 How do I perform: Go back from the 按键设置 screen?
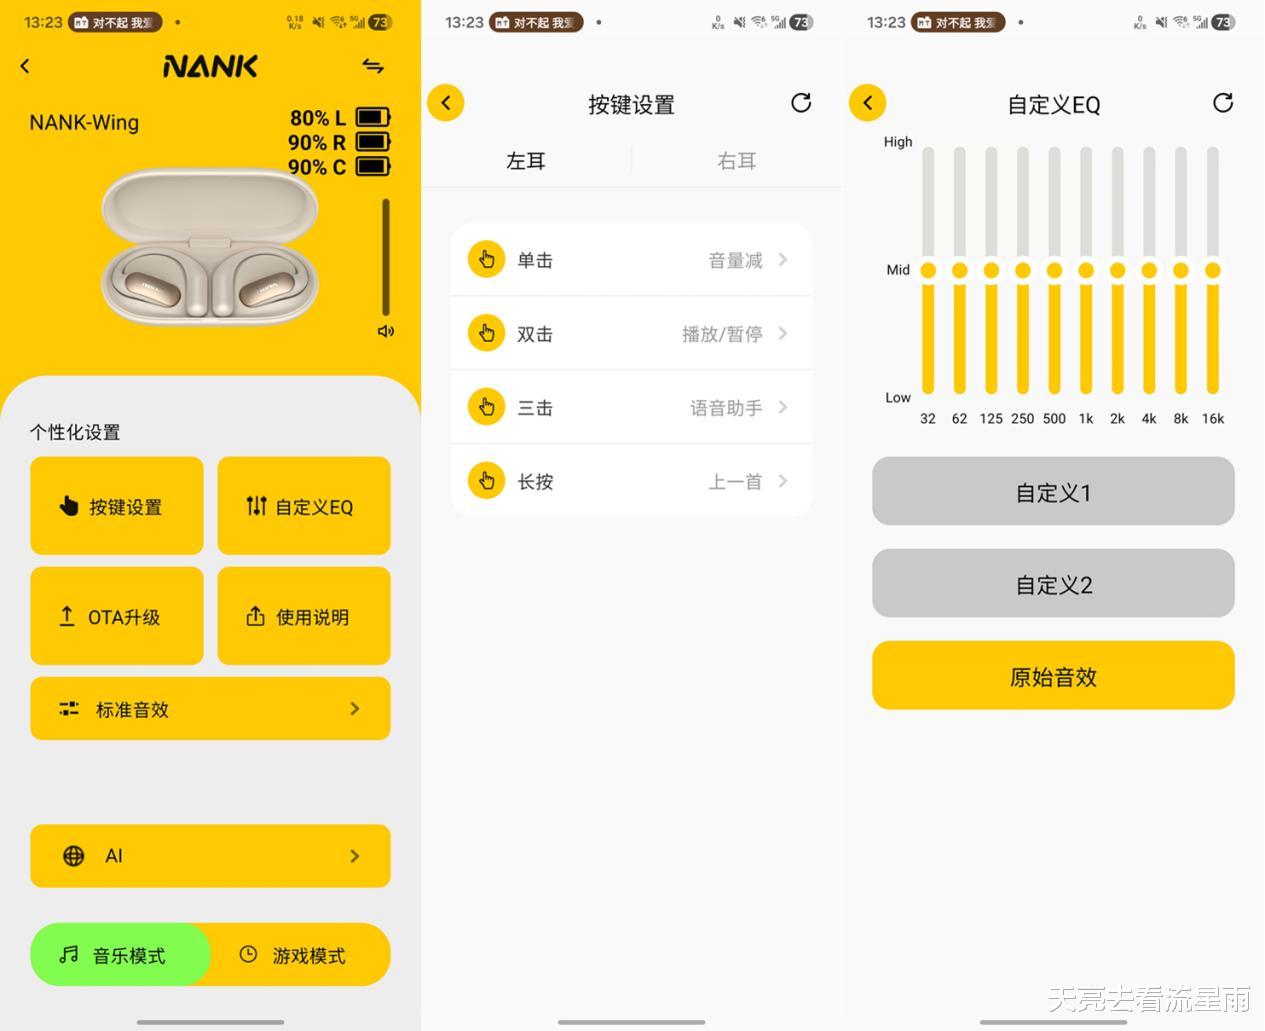(446, 103)
